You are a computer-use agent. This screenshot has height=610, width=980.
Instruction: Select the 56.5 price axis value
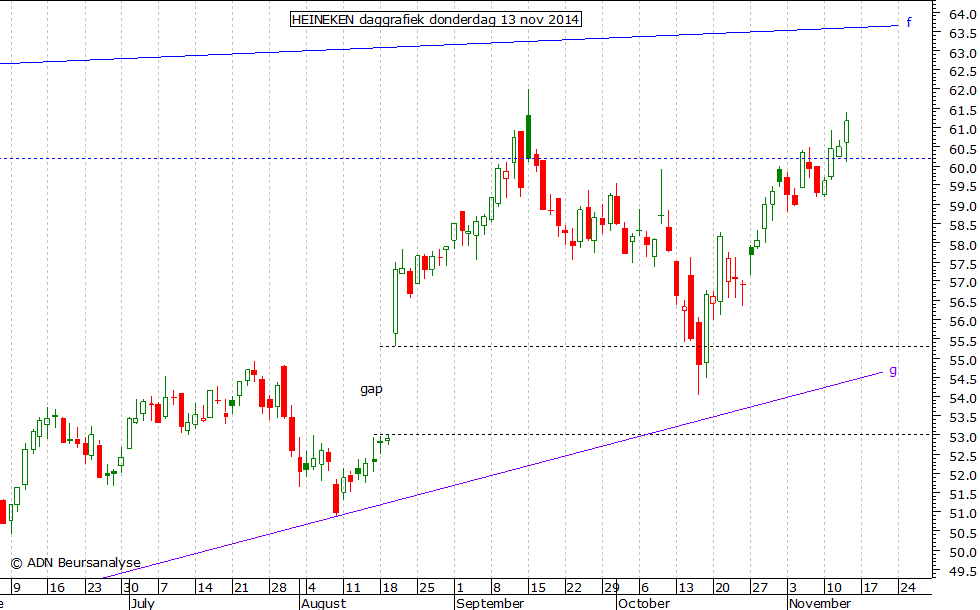(962, 302)
